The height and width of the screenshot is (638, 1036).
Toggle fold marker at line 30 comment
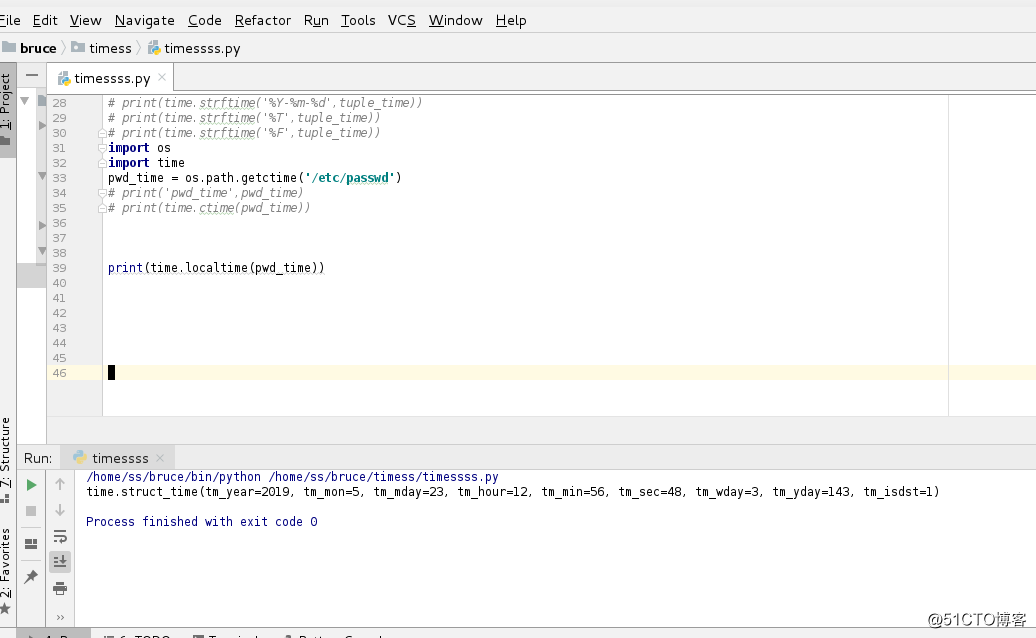(102, 133)
